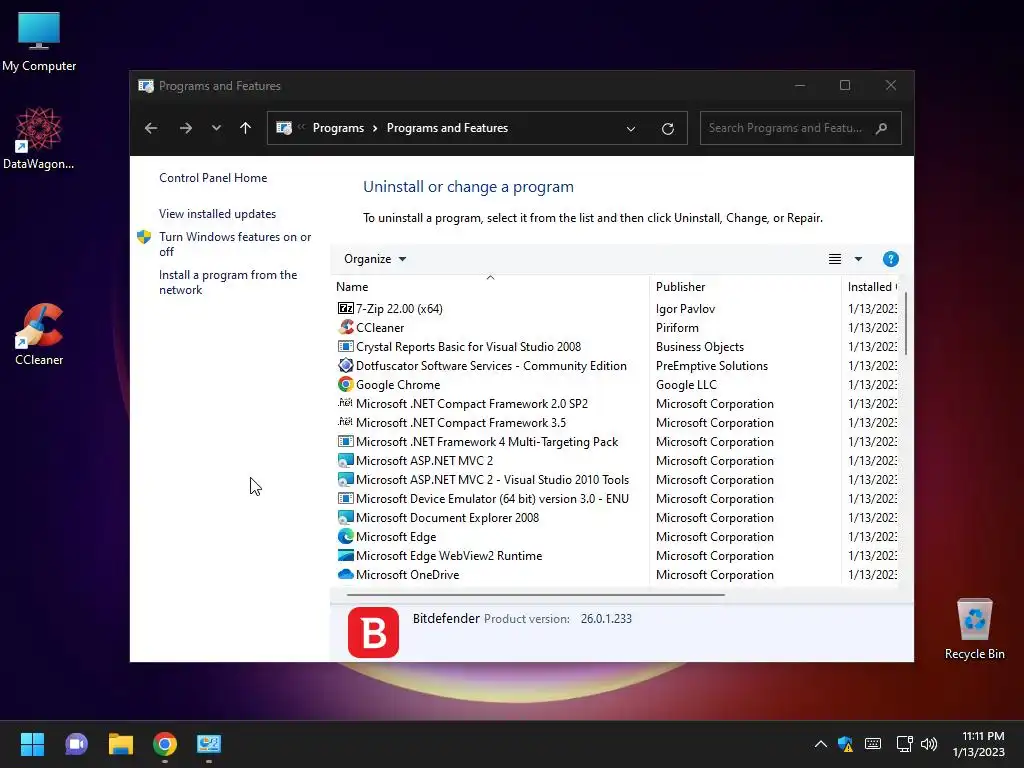The width and height of the screenshot is (1024, 768).
Task: Click Programs and Features breadcrumb
Action: (447, 128)
